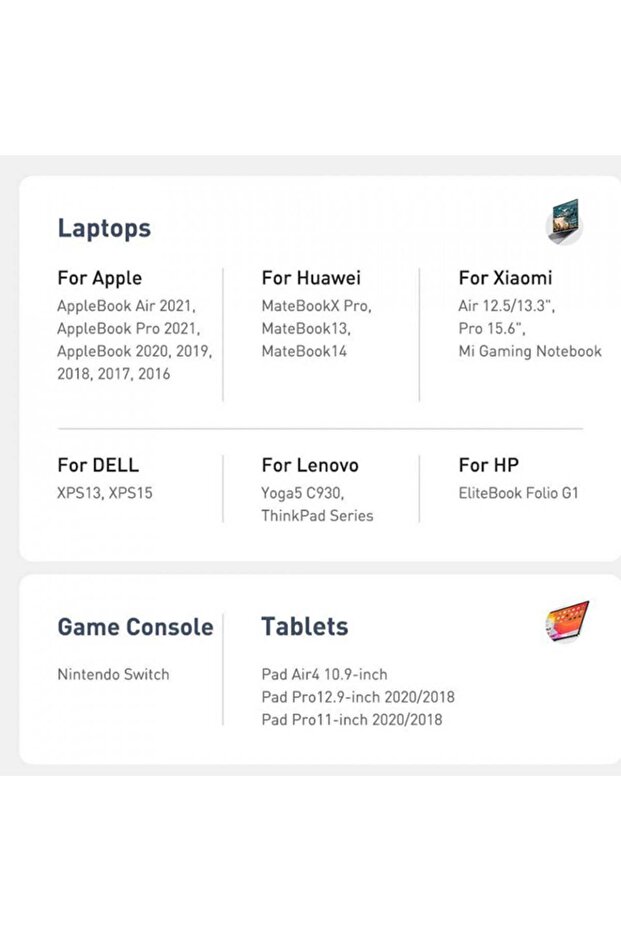Click the For DELL heading

[x=98, y=465]
